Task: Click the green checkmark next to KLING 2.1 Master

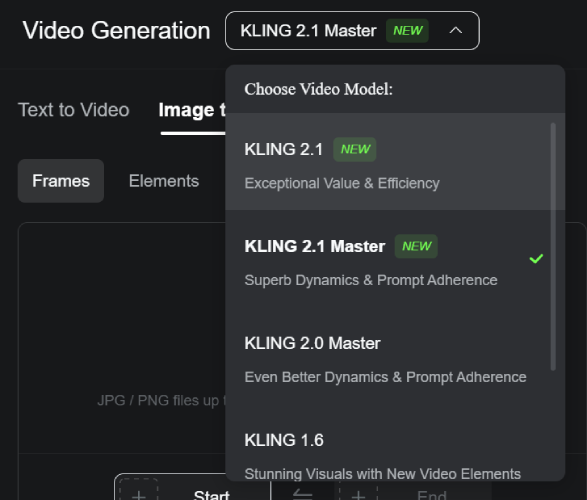Action: 536,259
